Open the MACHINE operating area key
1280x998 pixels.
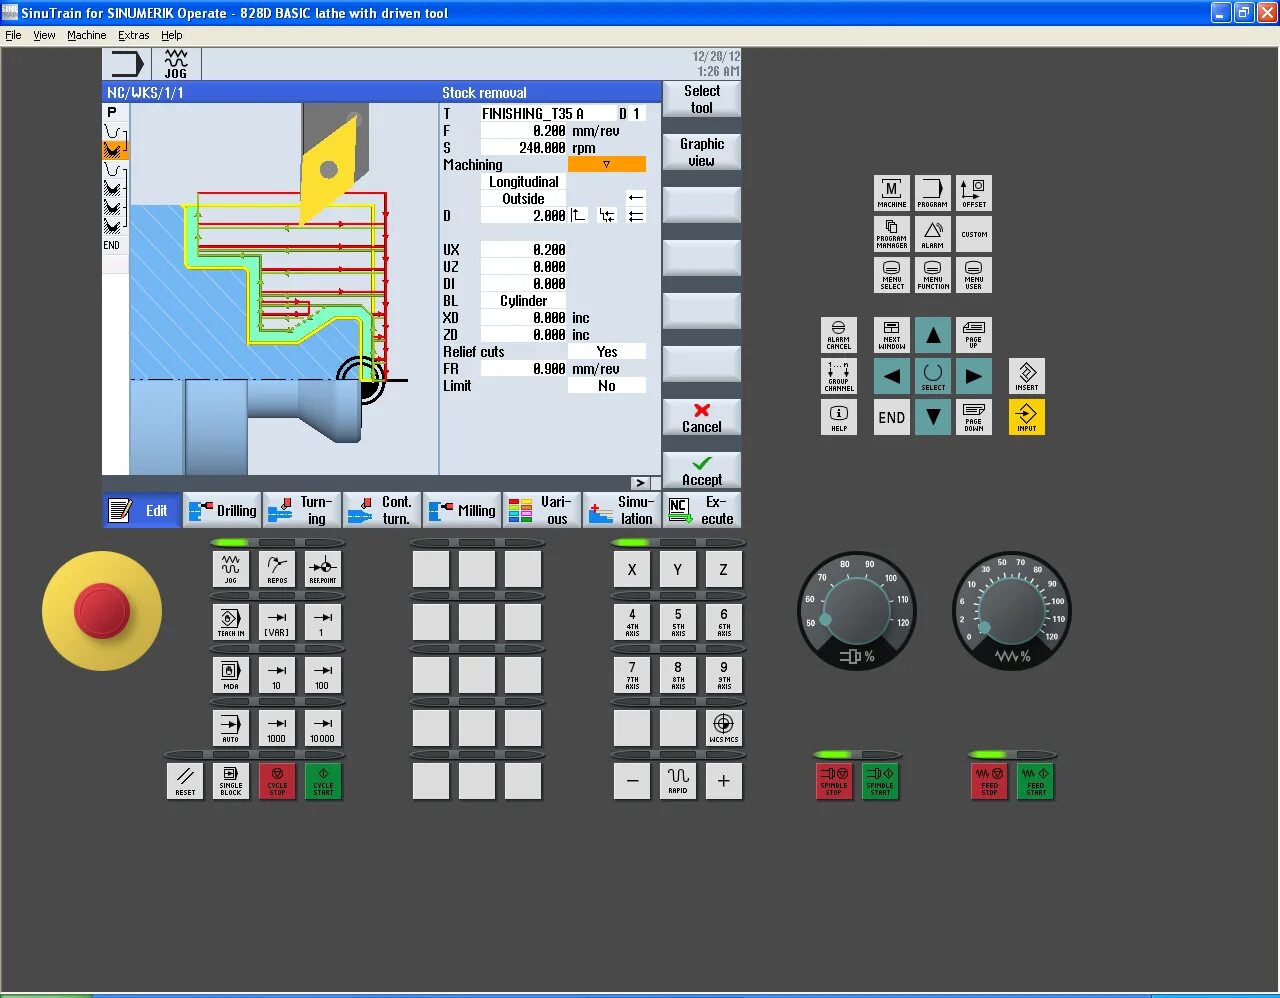tap(891, 193)
